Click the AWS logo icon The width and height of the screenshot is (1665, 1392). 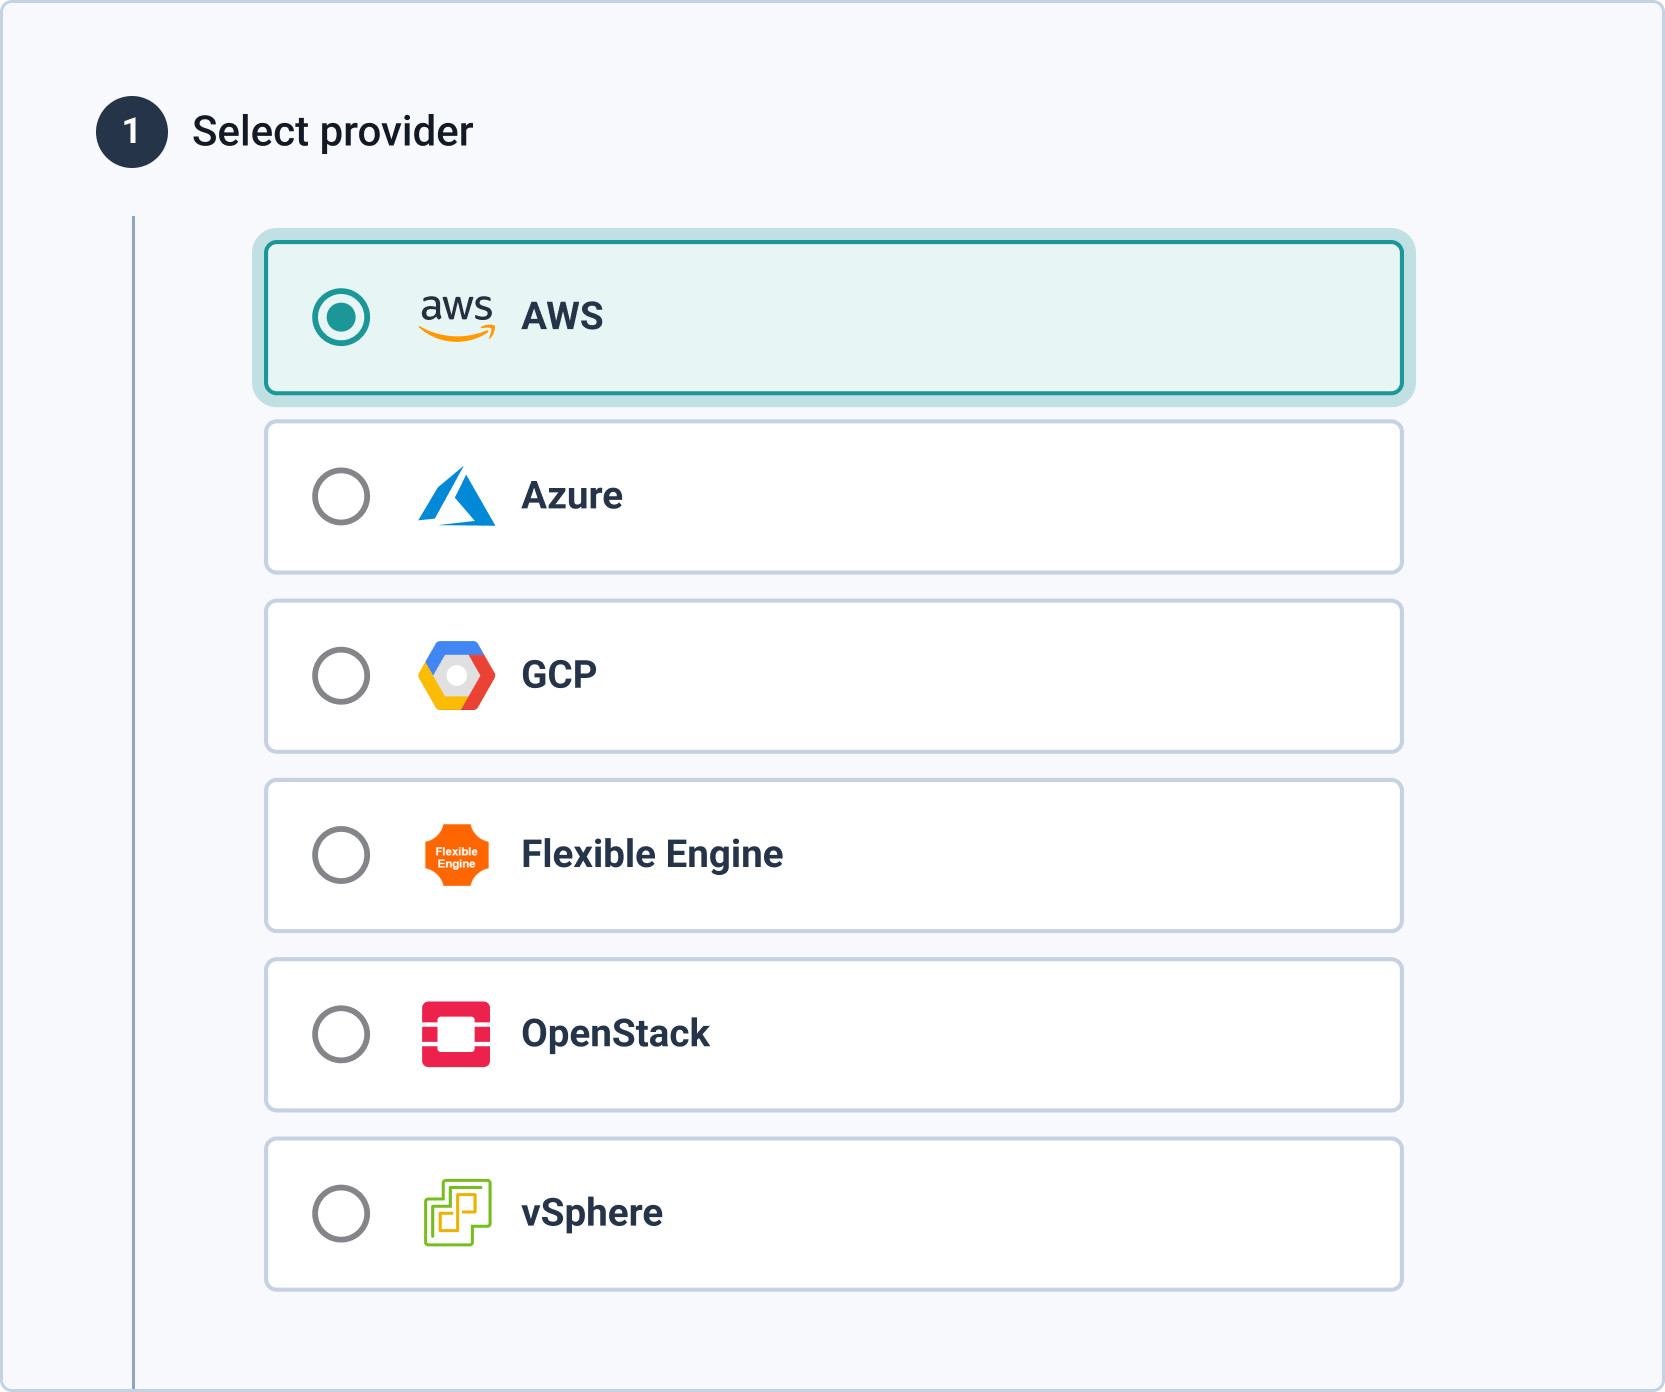coord(457,317)
